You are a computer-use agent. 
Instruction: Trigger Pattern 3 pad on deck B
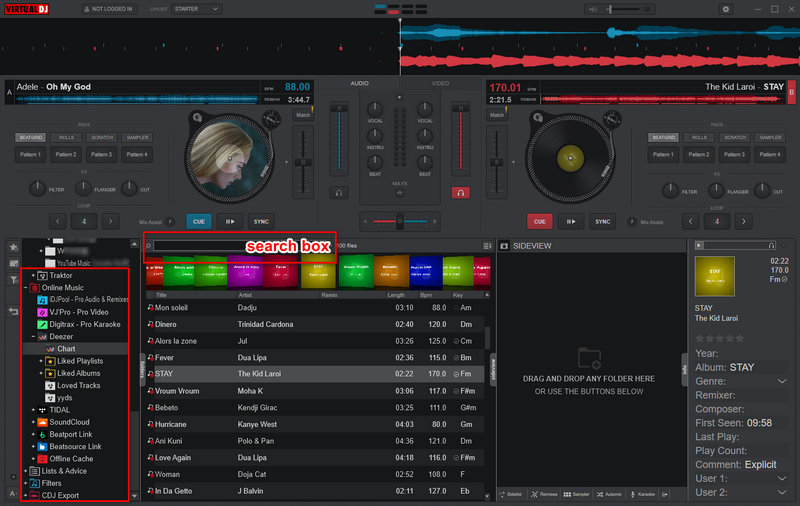tap(734, 155)
